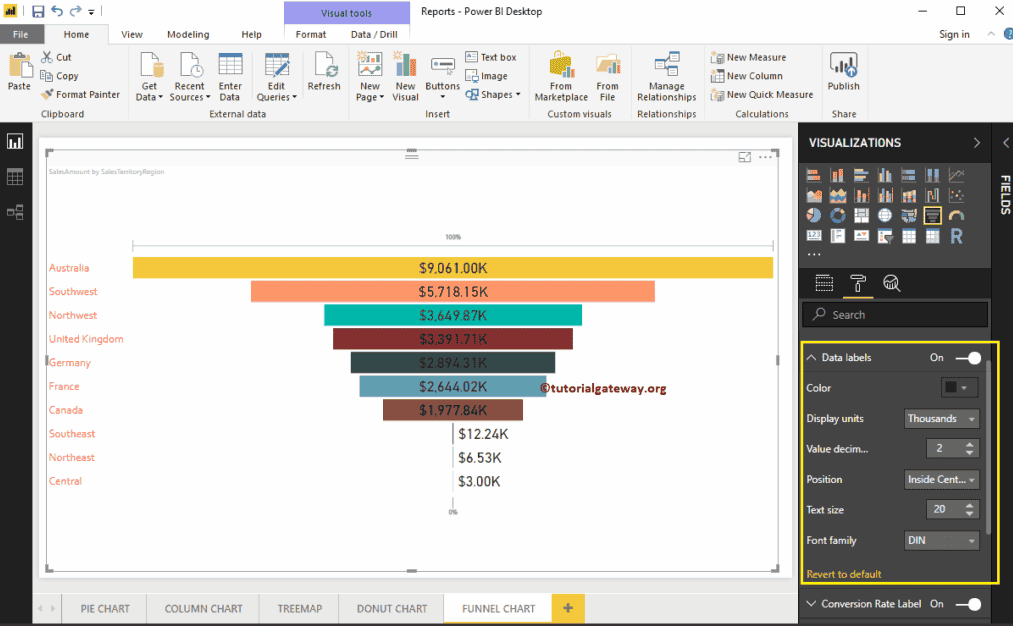This screenshot has height=626, width=1013.
Task: Select the Scatter chart visualization icon
Action: pos(956,195)
